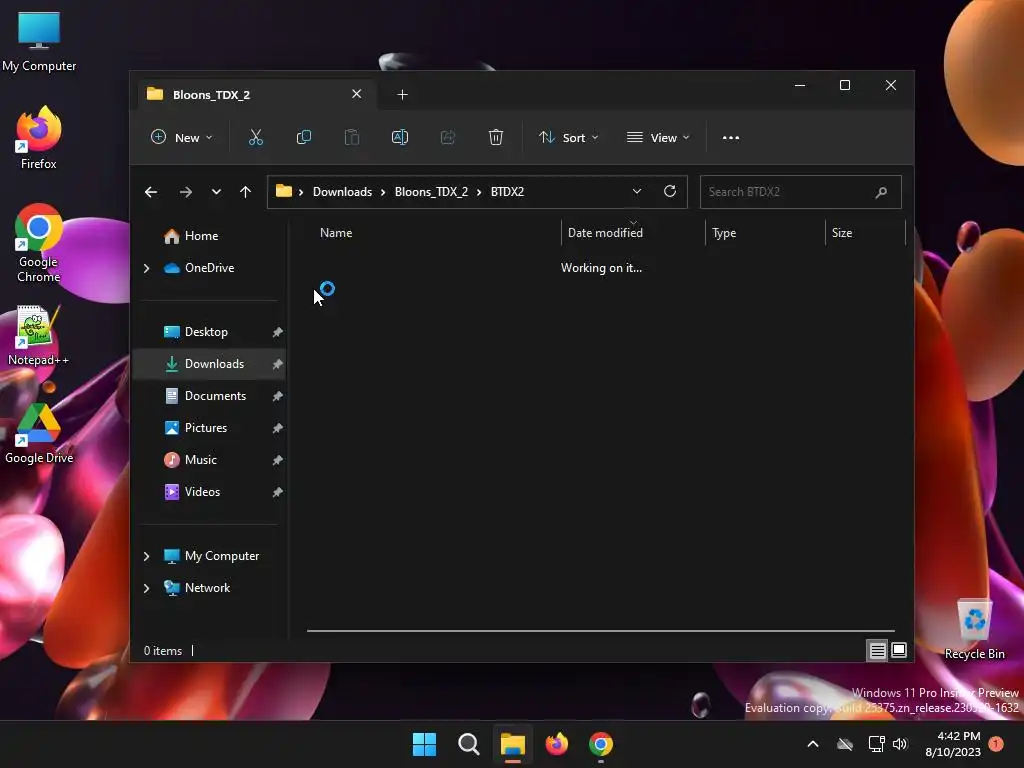Viewport: 1024px width, 768px height.
Task: Switch to large thumbnails view icon
Action: [899, 650]
